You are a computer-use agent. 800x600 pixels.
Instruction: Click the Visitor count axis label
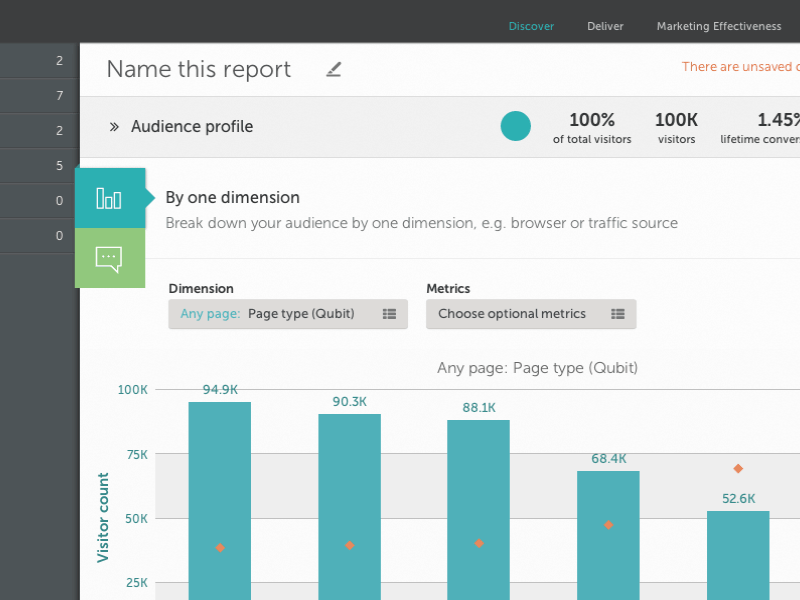tap(103, 517)
